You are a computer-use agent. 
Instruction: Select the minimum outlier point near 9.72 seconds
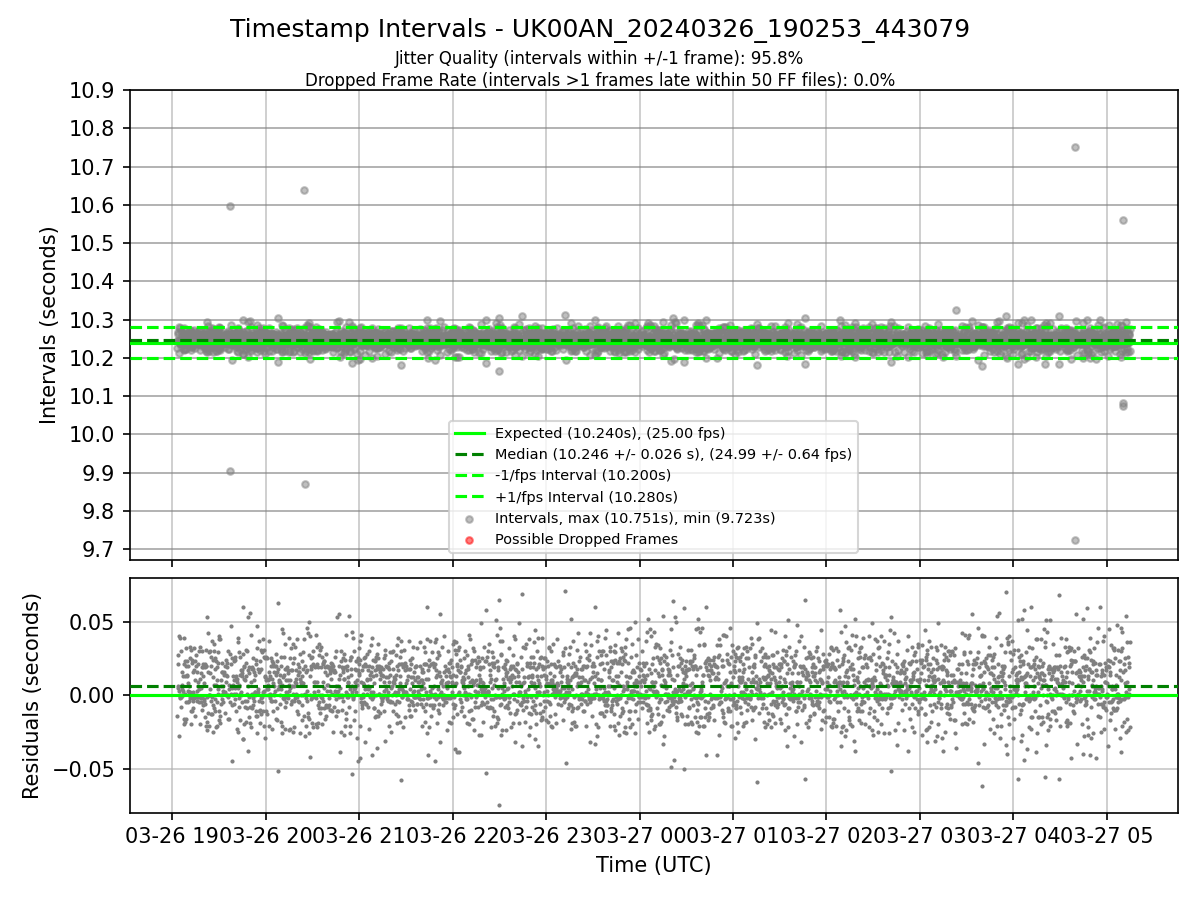pyautogui.click(x=1075, y=540)
